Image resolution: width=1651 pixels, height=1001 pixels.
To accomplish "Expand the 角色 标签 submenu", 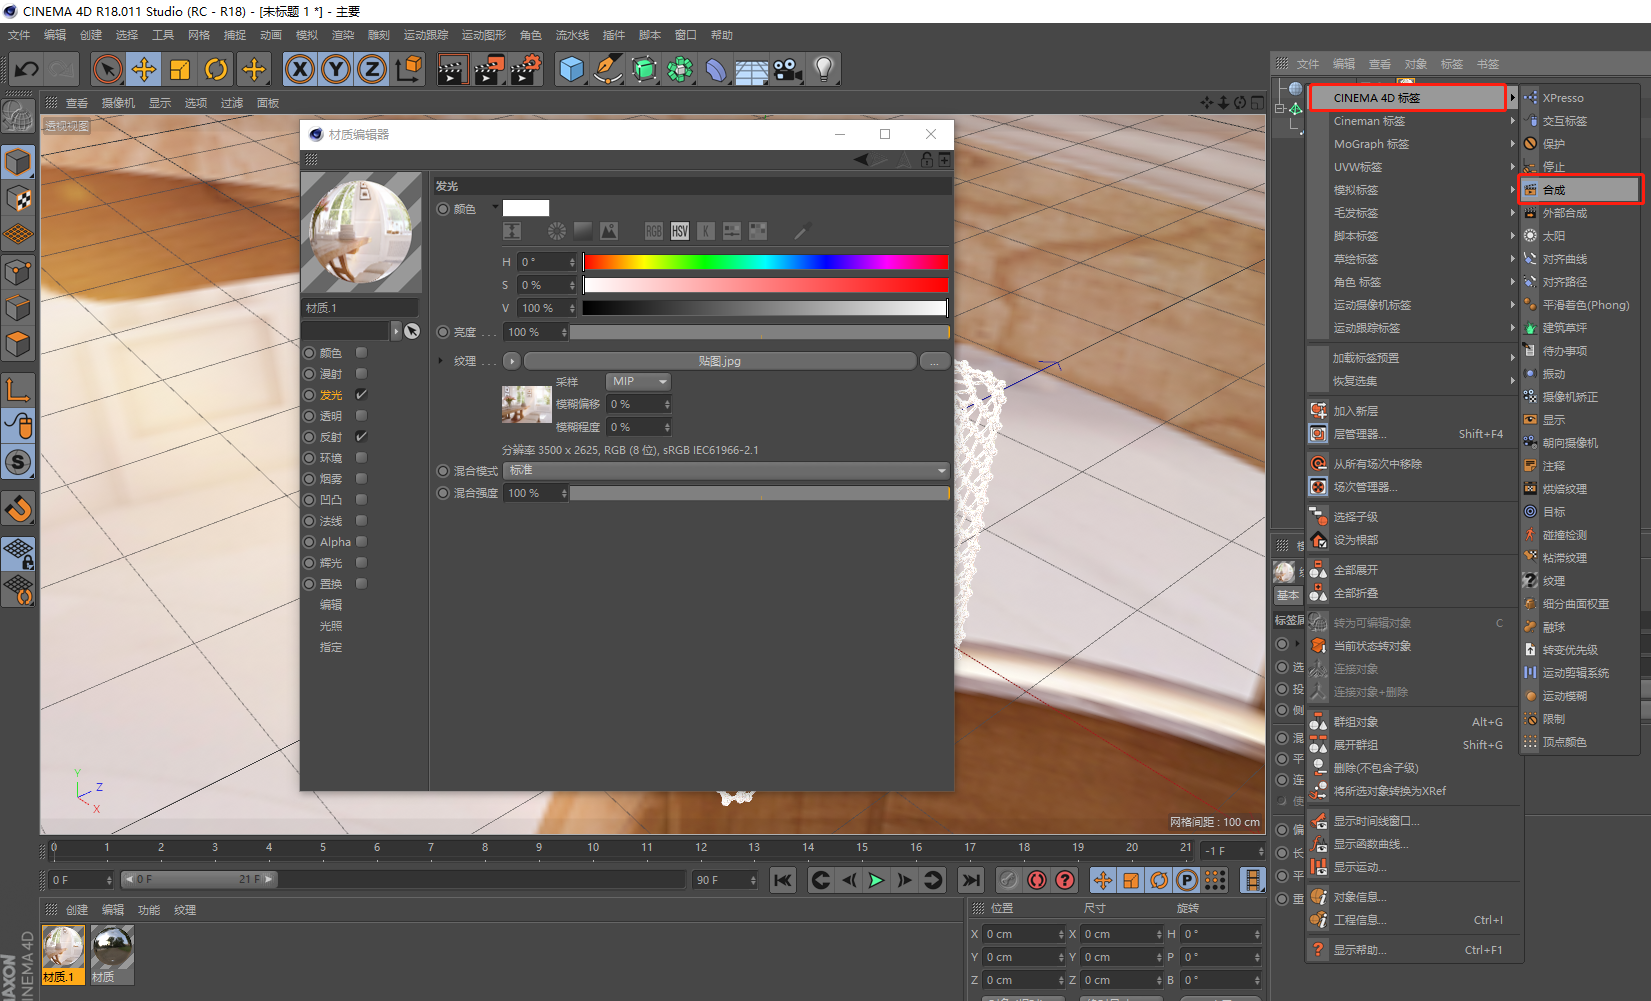I will click(1412, 282).
